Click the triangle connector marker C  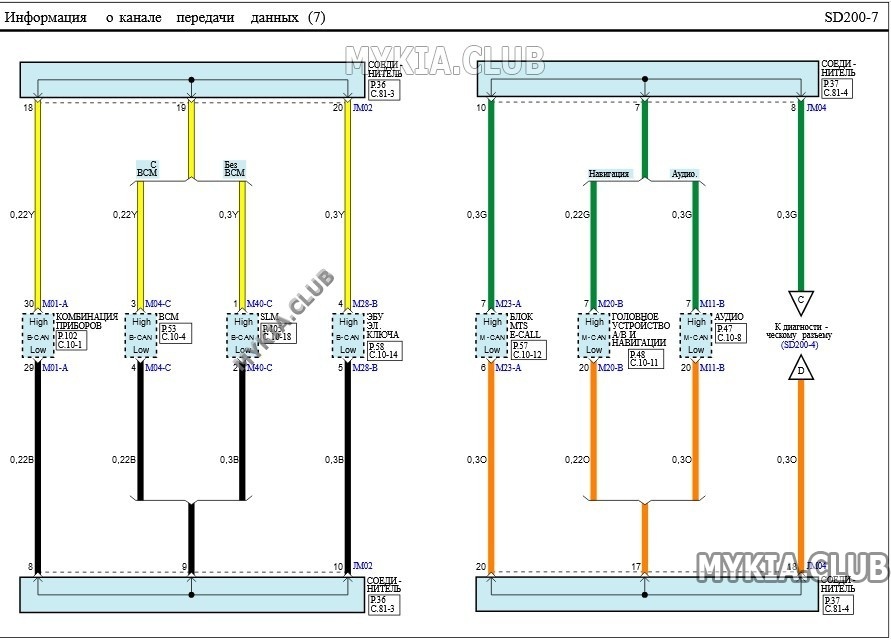pyautogui.click(x=801, y=301)
